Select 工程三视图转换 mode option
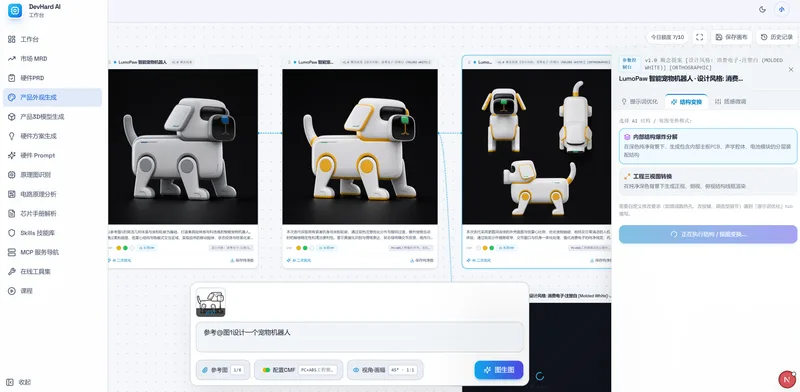This screenshot has height=392, width=800. point(708,181)
